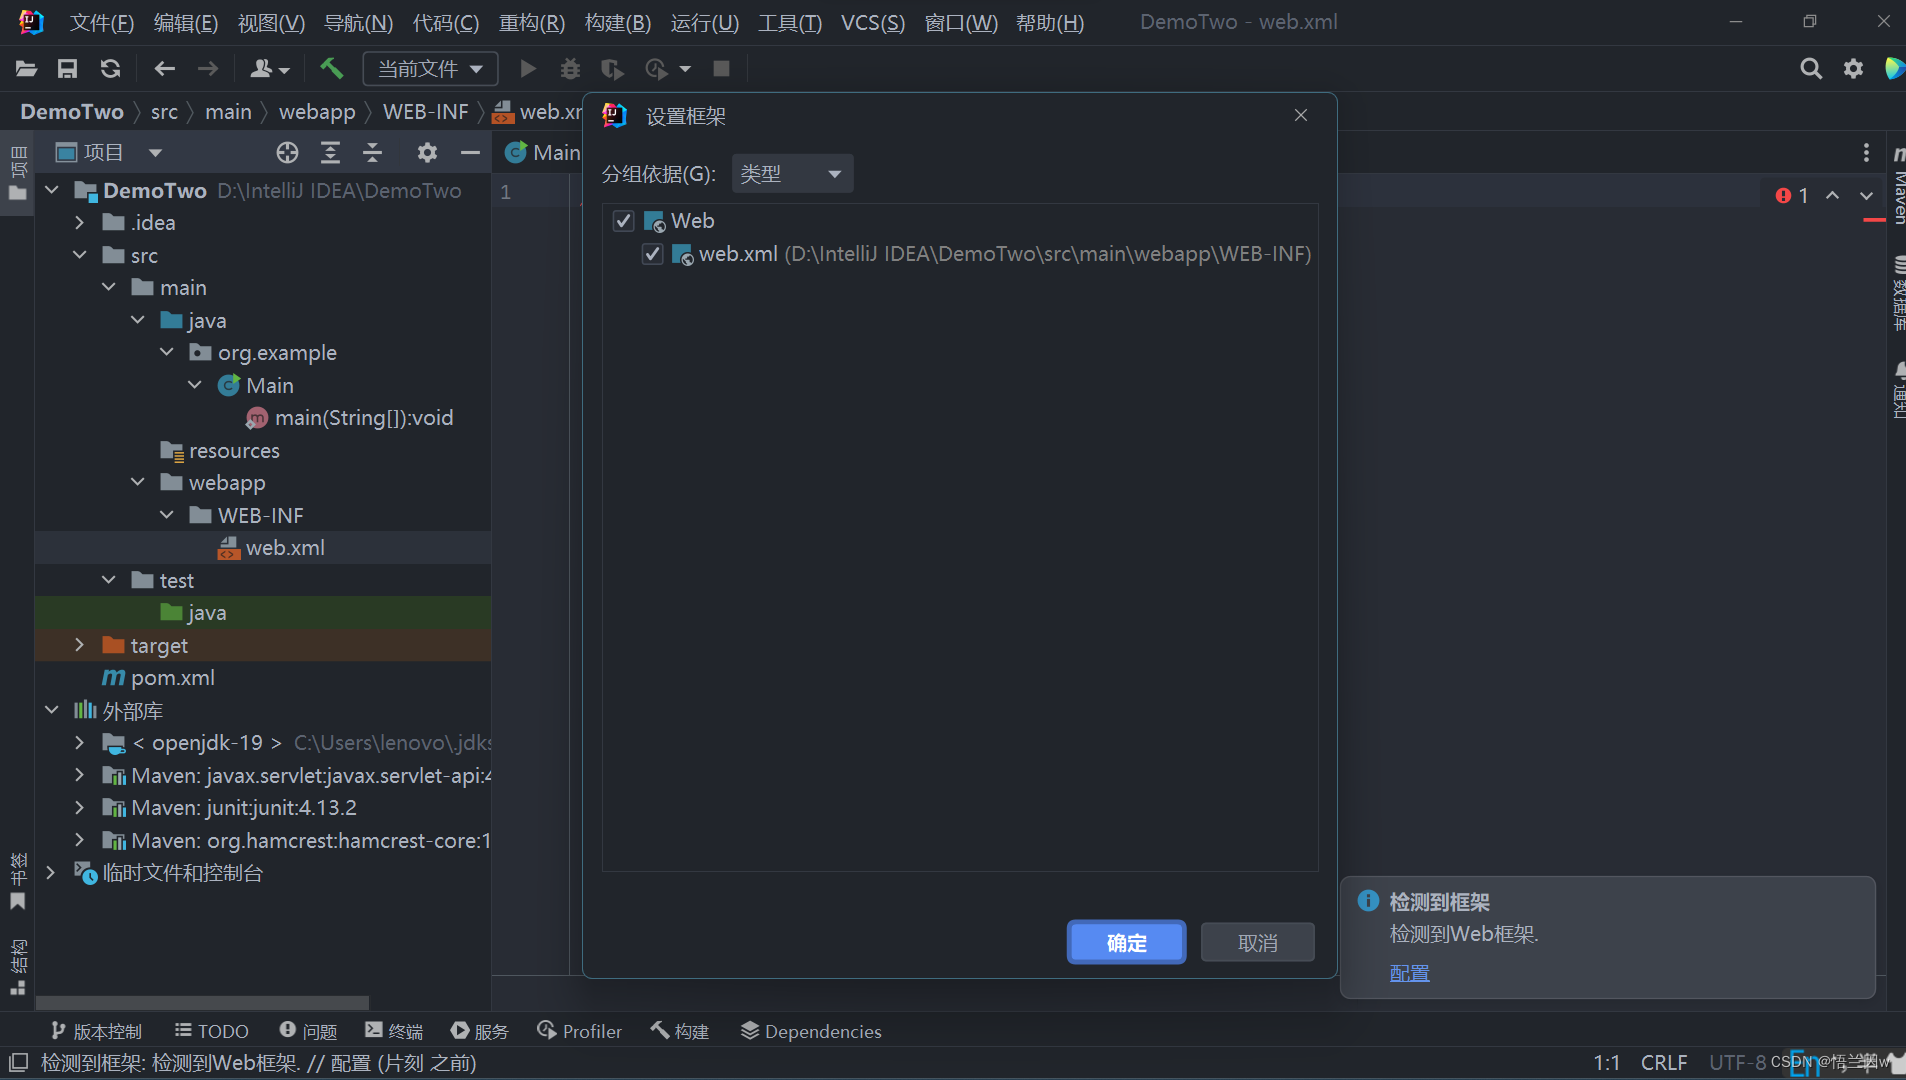Image resolution: width=1906 pixels, height=1080 pixels.
Task: Expand scratches and consoles node
Action: point(51,872)
